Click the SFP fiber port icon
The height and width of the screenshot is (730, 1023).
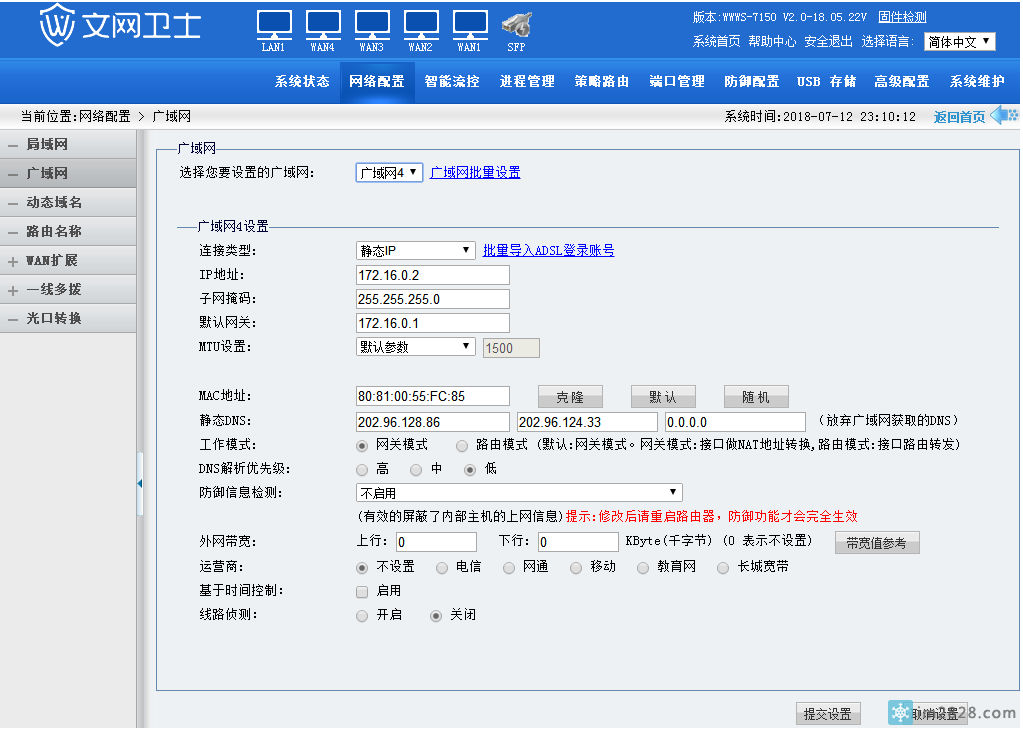[516, 24]
